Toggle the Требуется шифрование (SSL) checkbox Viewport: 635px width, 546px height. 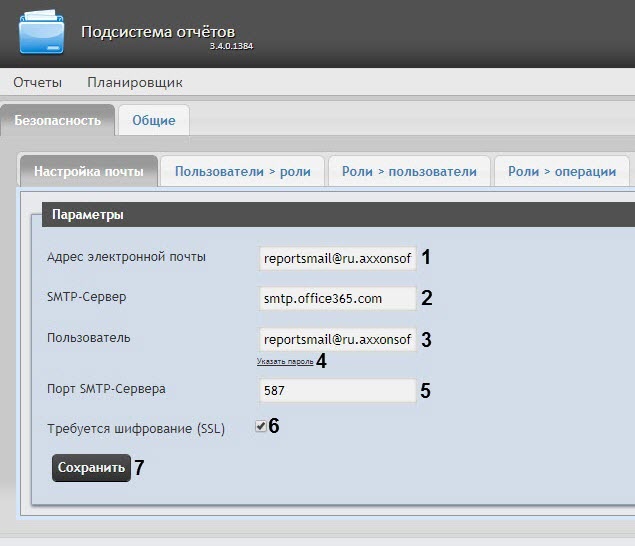(x=260, y=426)
